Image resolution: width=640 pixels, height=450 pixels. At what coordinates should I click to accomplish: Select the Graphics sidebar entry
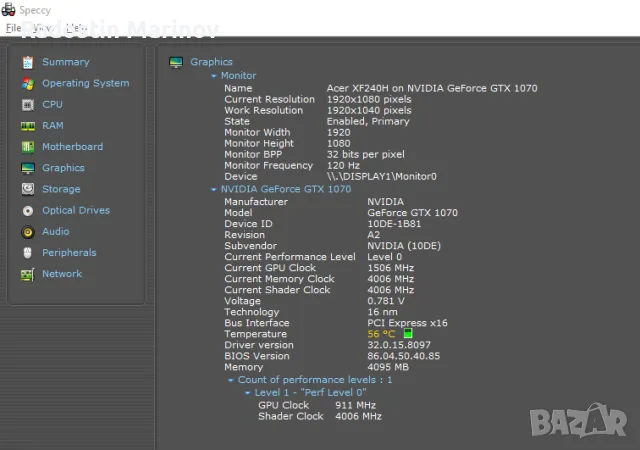coord(63,168)
